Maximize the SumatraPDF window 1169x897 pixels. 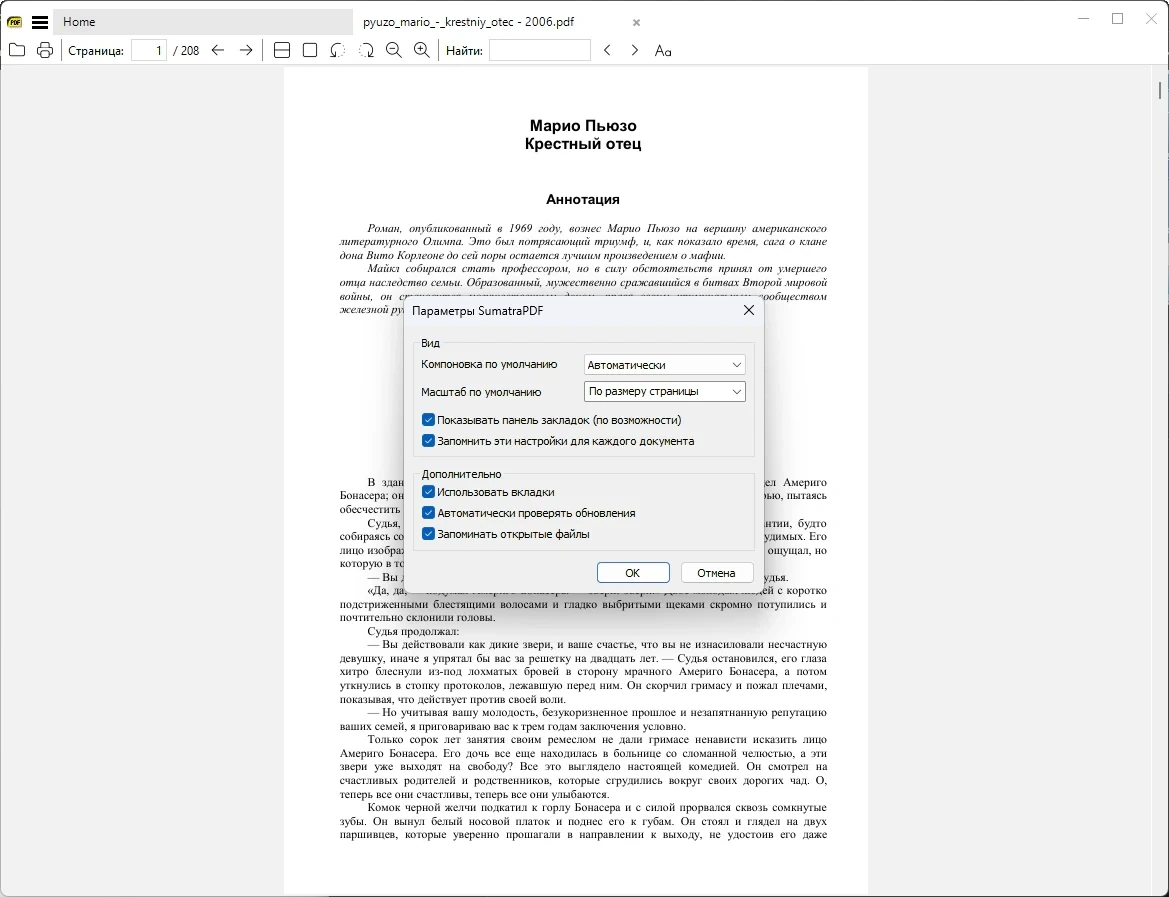pyautogui.click(x=1118, y=19)
